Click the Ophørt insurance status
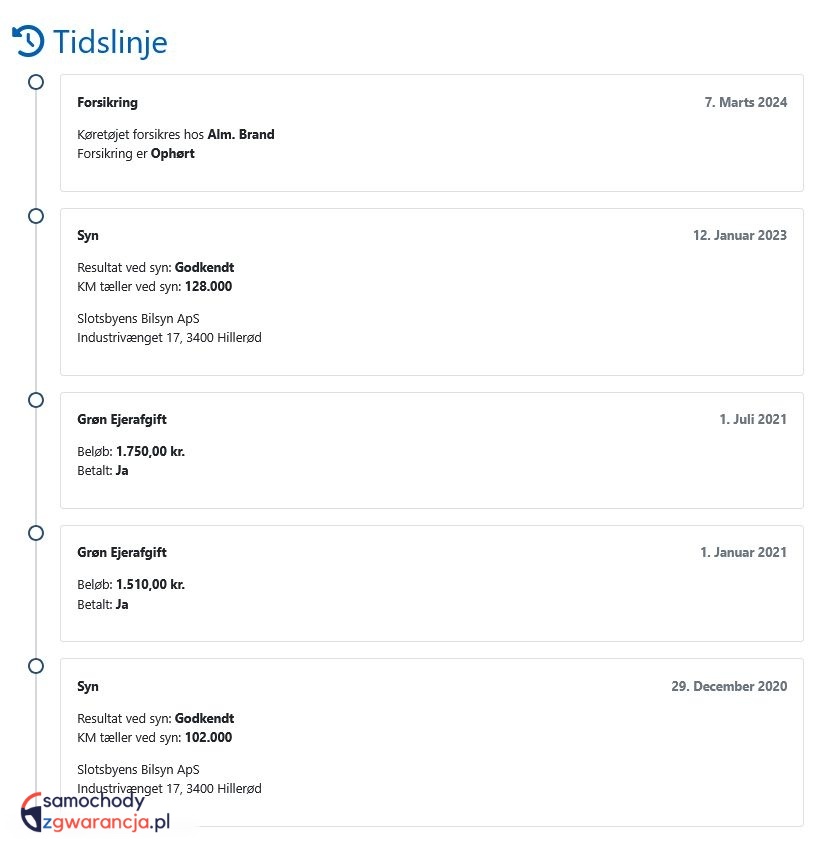 point(172,153)
